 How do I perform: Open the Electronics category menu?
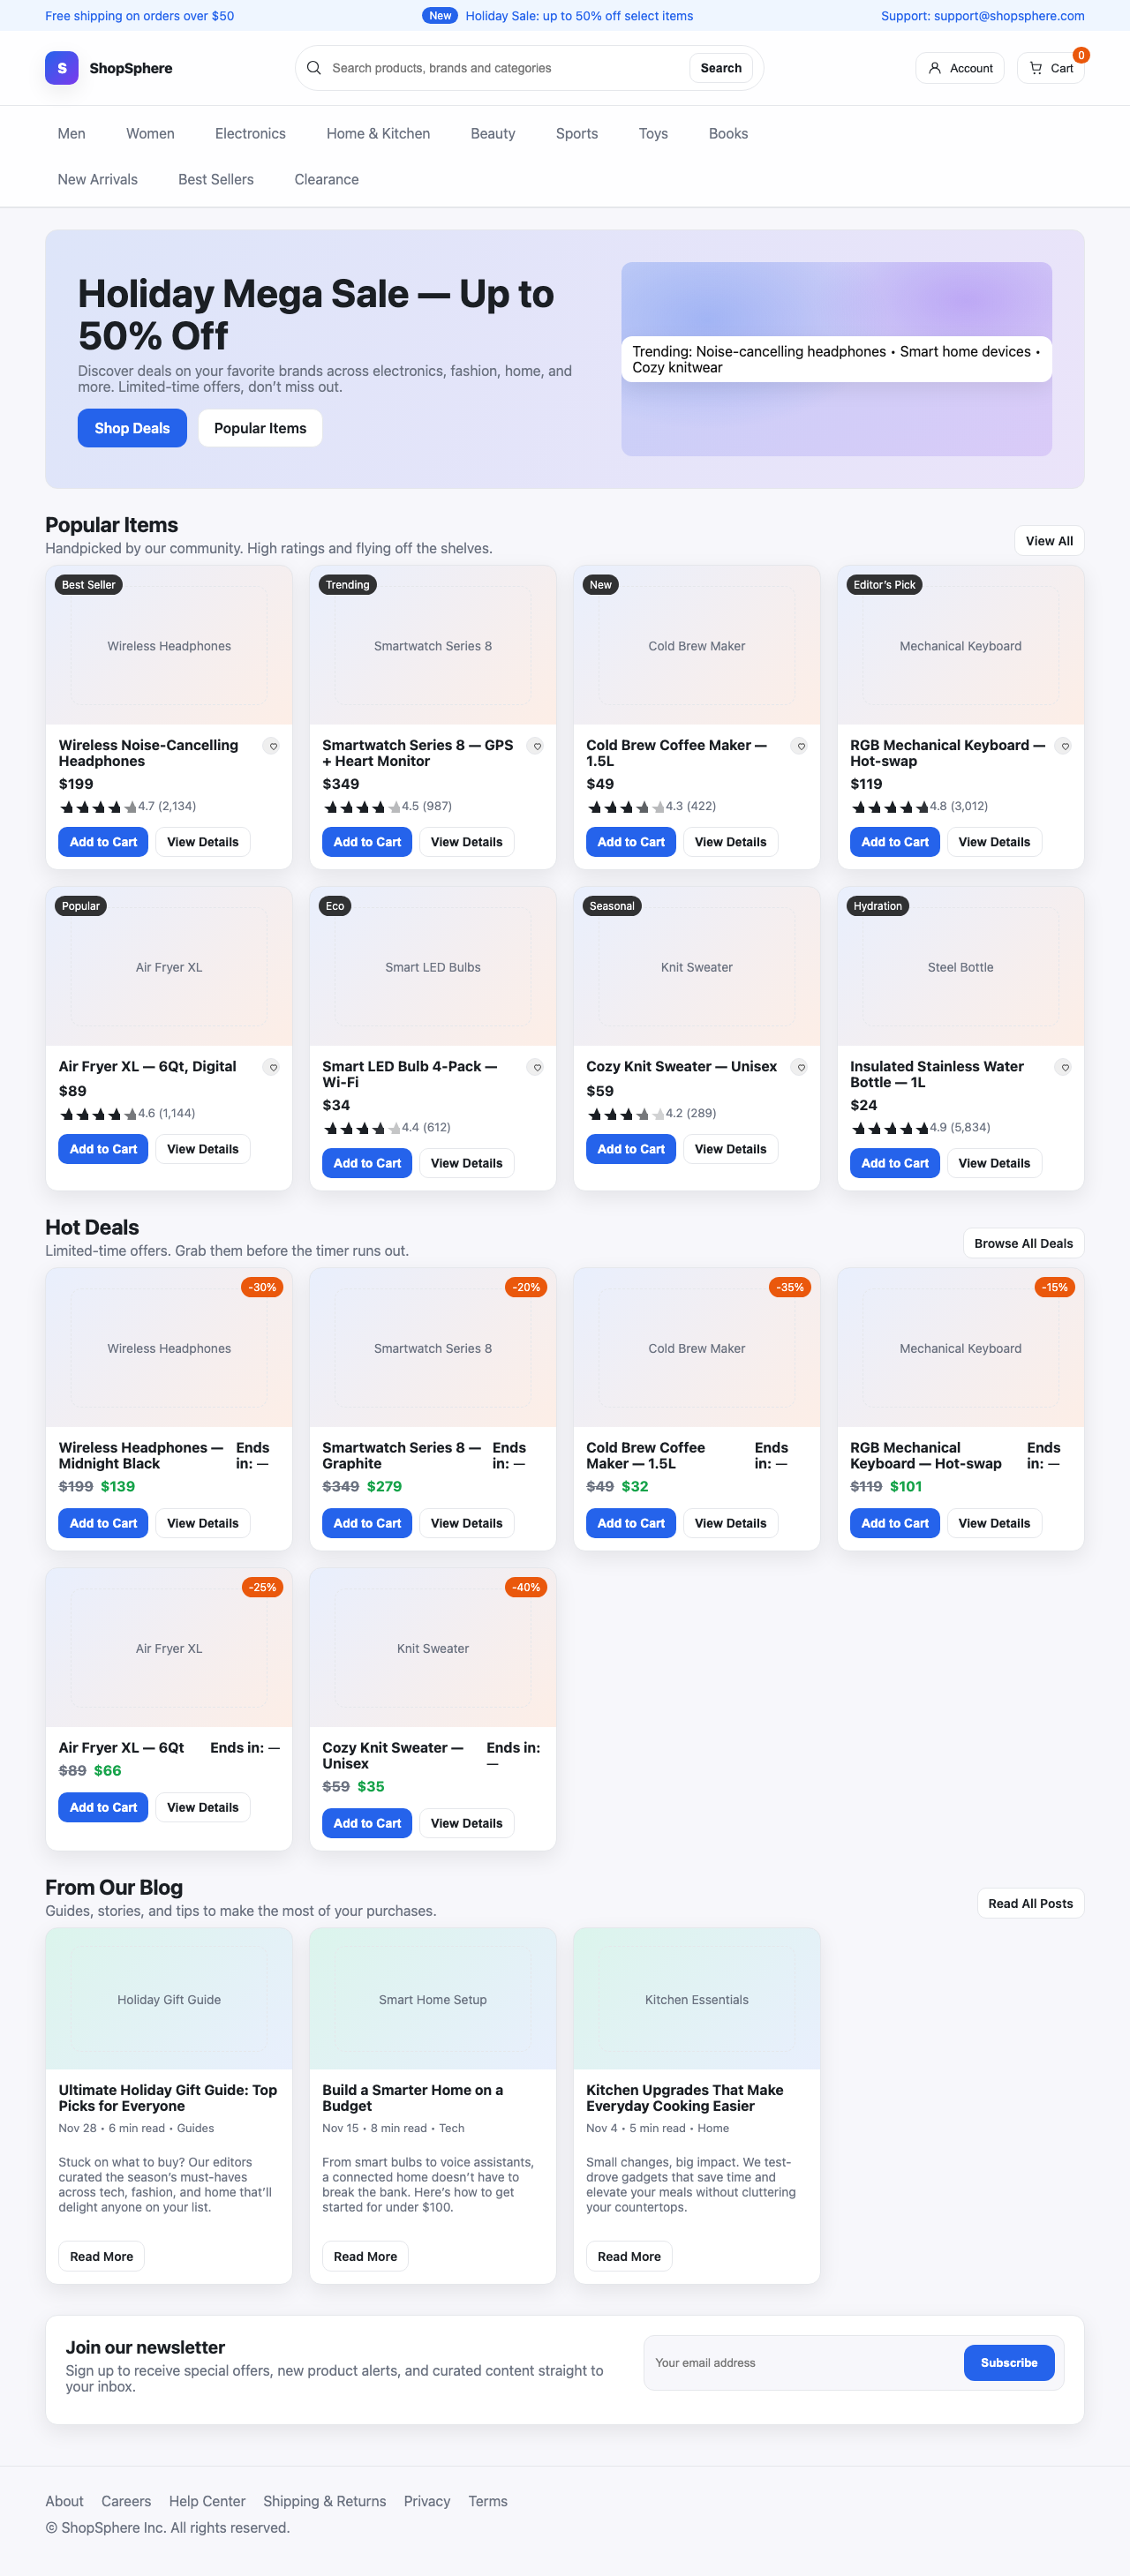(250, 133)
